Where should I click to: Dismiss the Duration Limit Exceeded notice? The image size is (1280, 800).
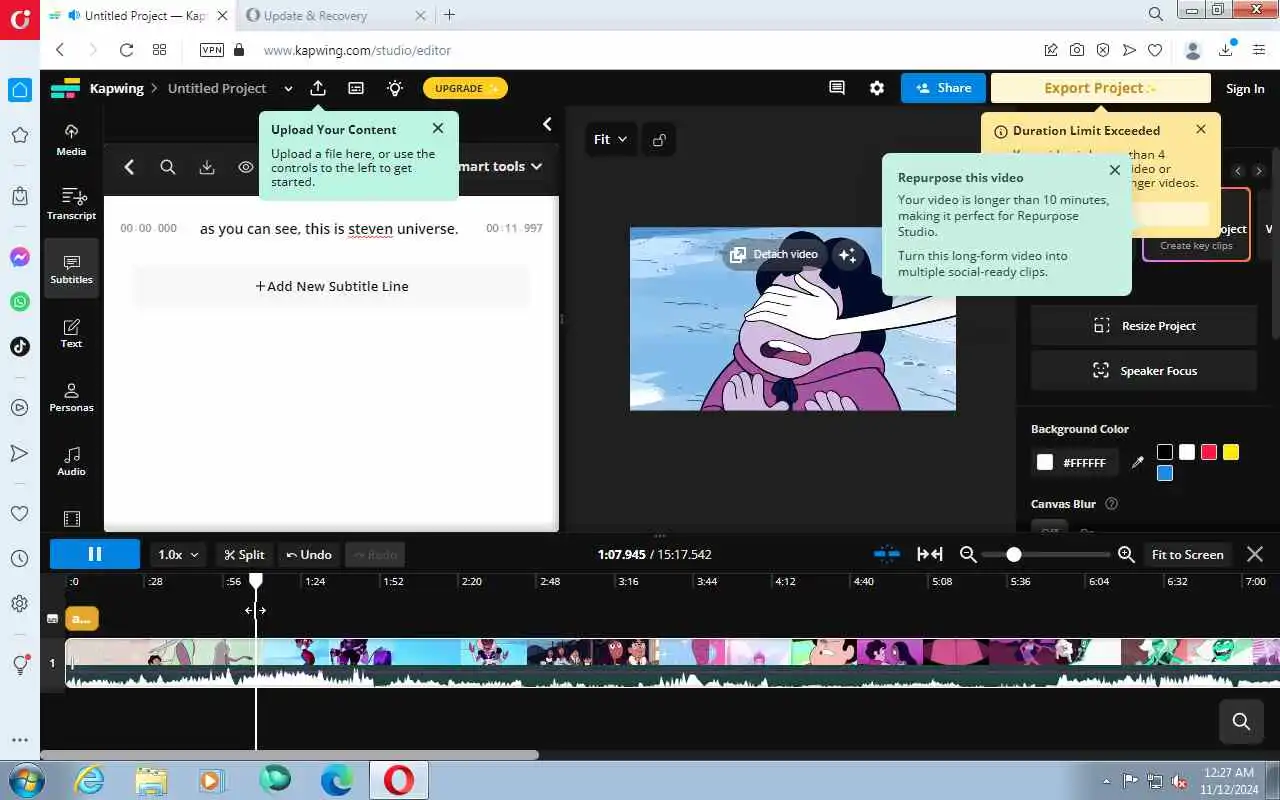point(1201,129)
